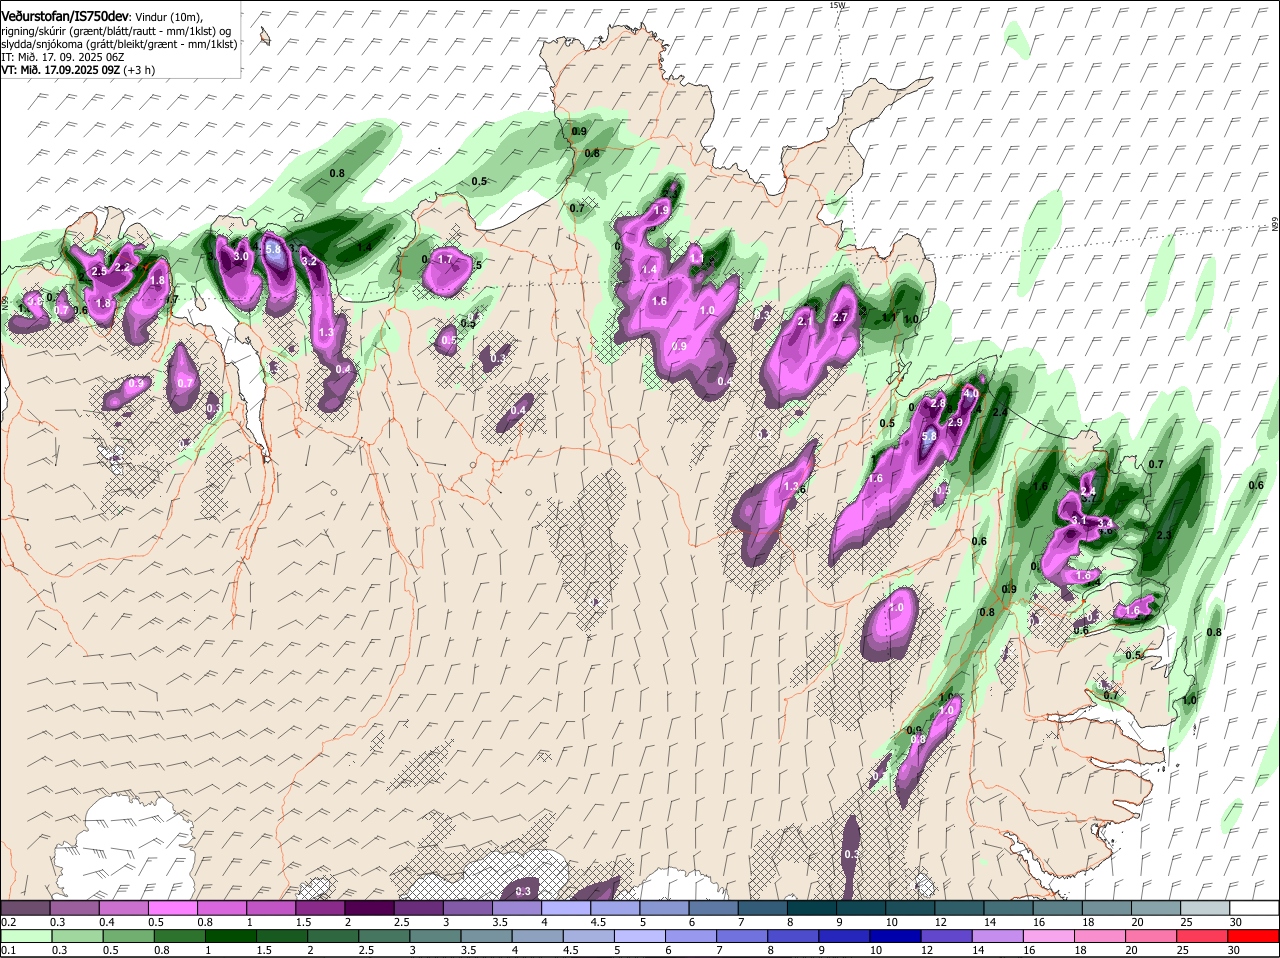The height and width of the screenshot is (958, 1280).
Task: Click the 2.9 precipitation value on the map
Action: (955, 423)
